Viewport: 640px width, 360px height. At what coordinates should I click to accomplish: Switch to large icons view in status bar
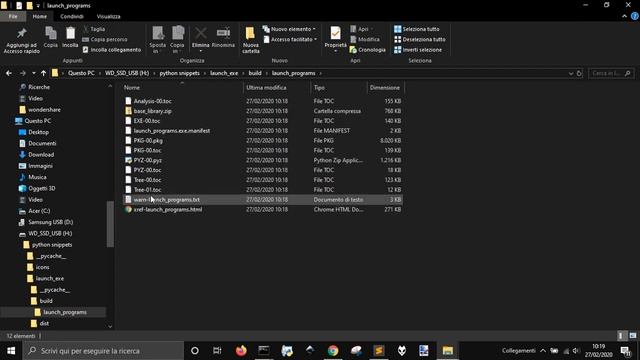(x=633, y=336)
